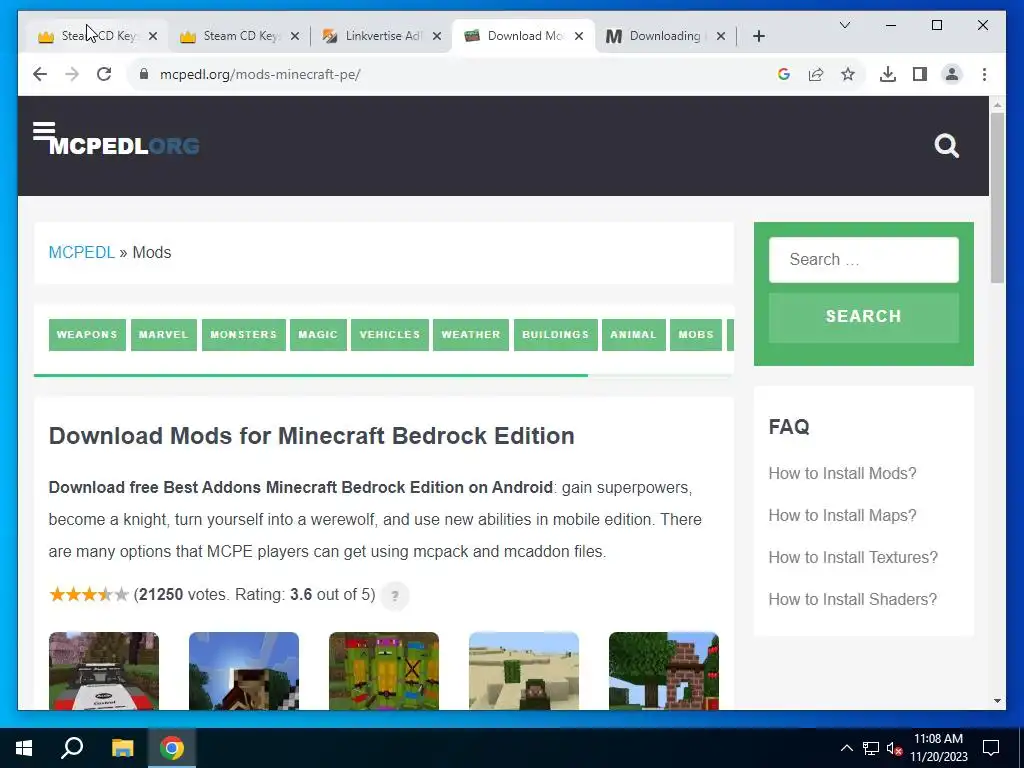
Task: Open the brick house mod thumbnail
Action: (x=664, y=671)
